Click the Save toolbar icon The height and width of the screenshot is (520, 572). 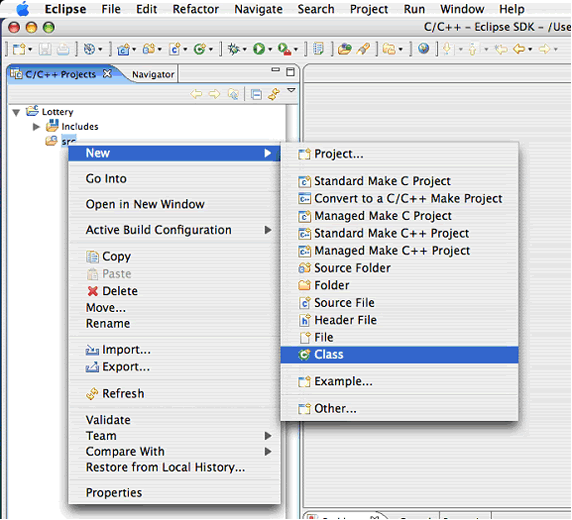pos(45,49)
